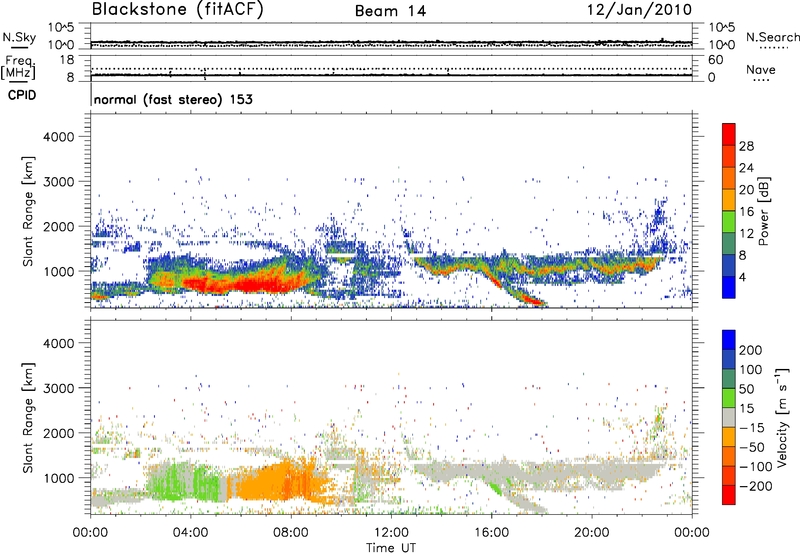Click the 08:00 time tick label
This screenshot has width=800, height=554.
pos(291,533)
